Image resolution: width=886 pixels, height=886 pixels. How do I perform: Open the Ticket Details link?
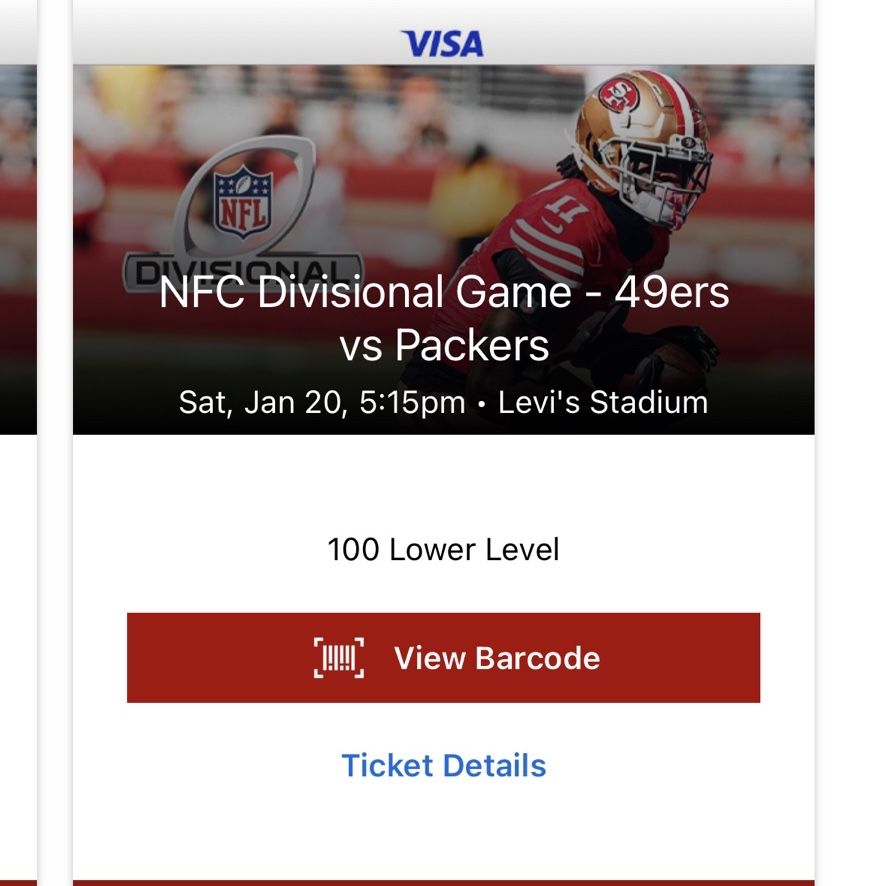[x=444, y=766]
